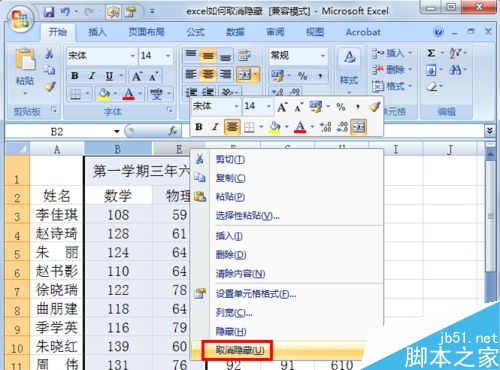Switch to the 公式 ribbon tab
The width and height of the screenshot is (500, 370).
click(x=195, y=32)
